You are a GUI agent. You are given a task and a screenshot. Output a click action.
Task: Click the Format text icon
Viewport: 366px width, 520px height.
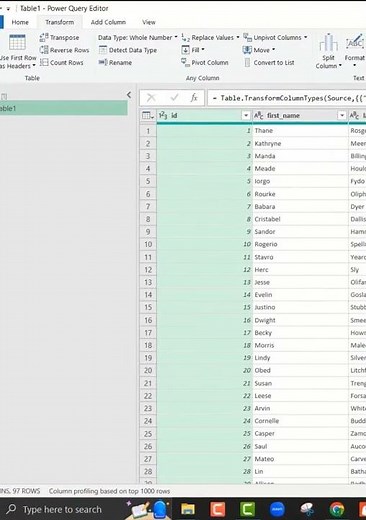point(355,43)
